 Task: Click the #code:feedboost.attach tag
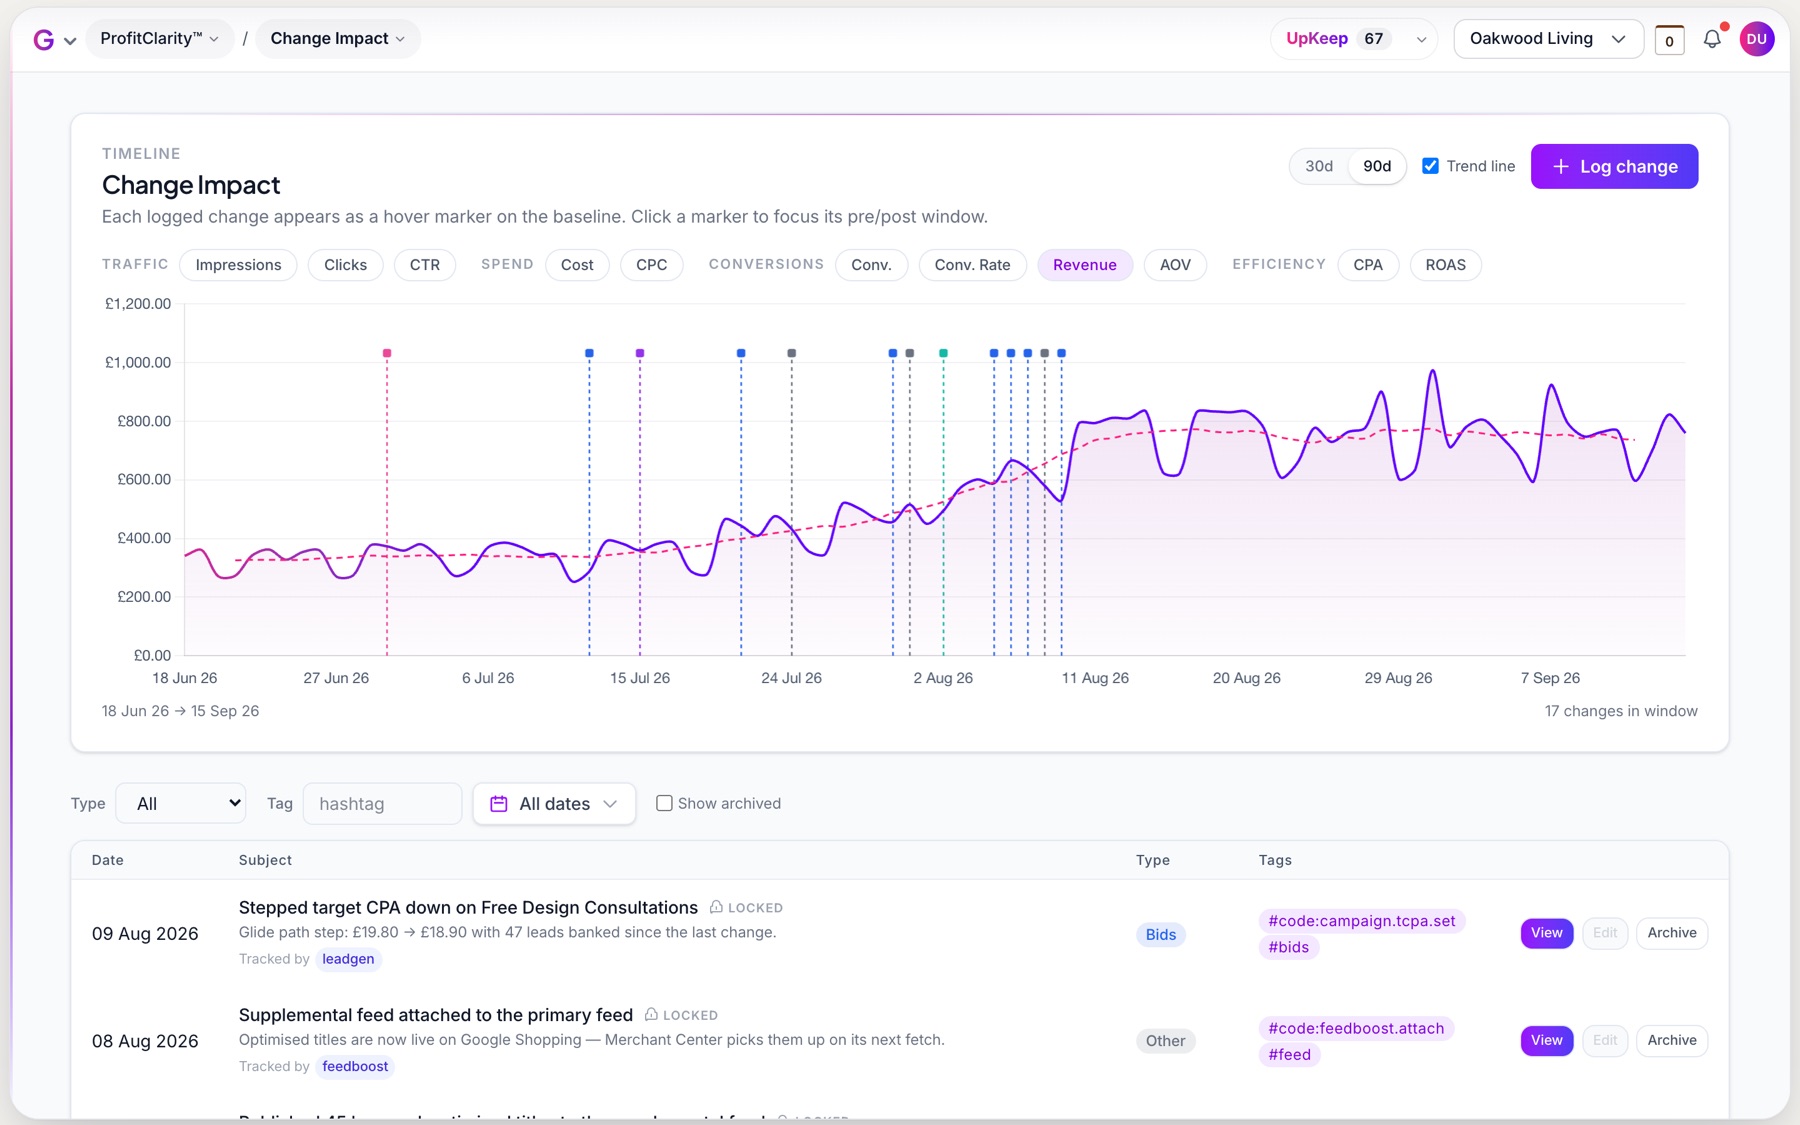[1356, 1028]
